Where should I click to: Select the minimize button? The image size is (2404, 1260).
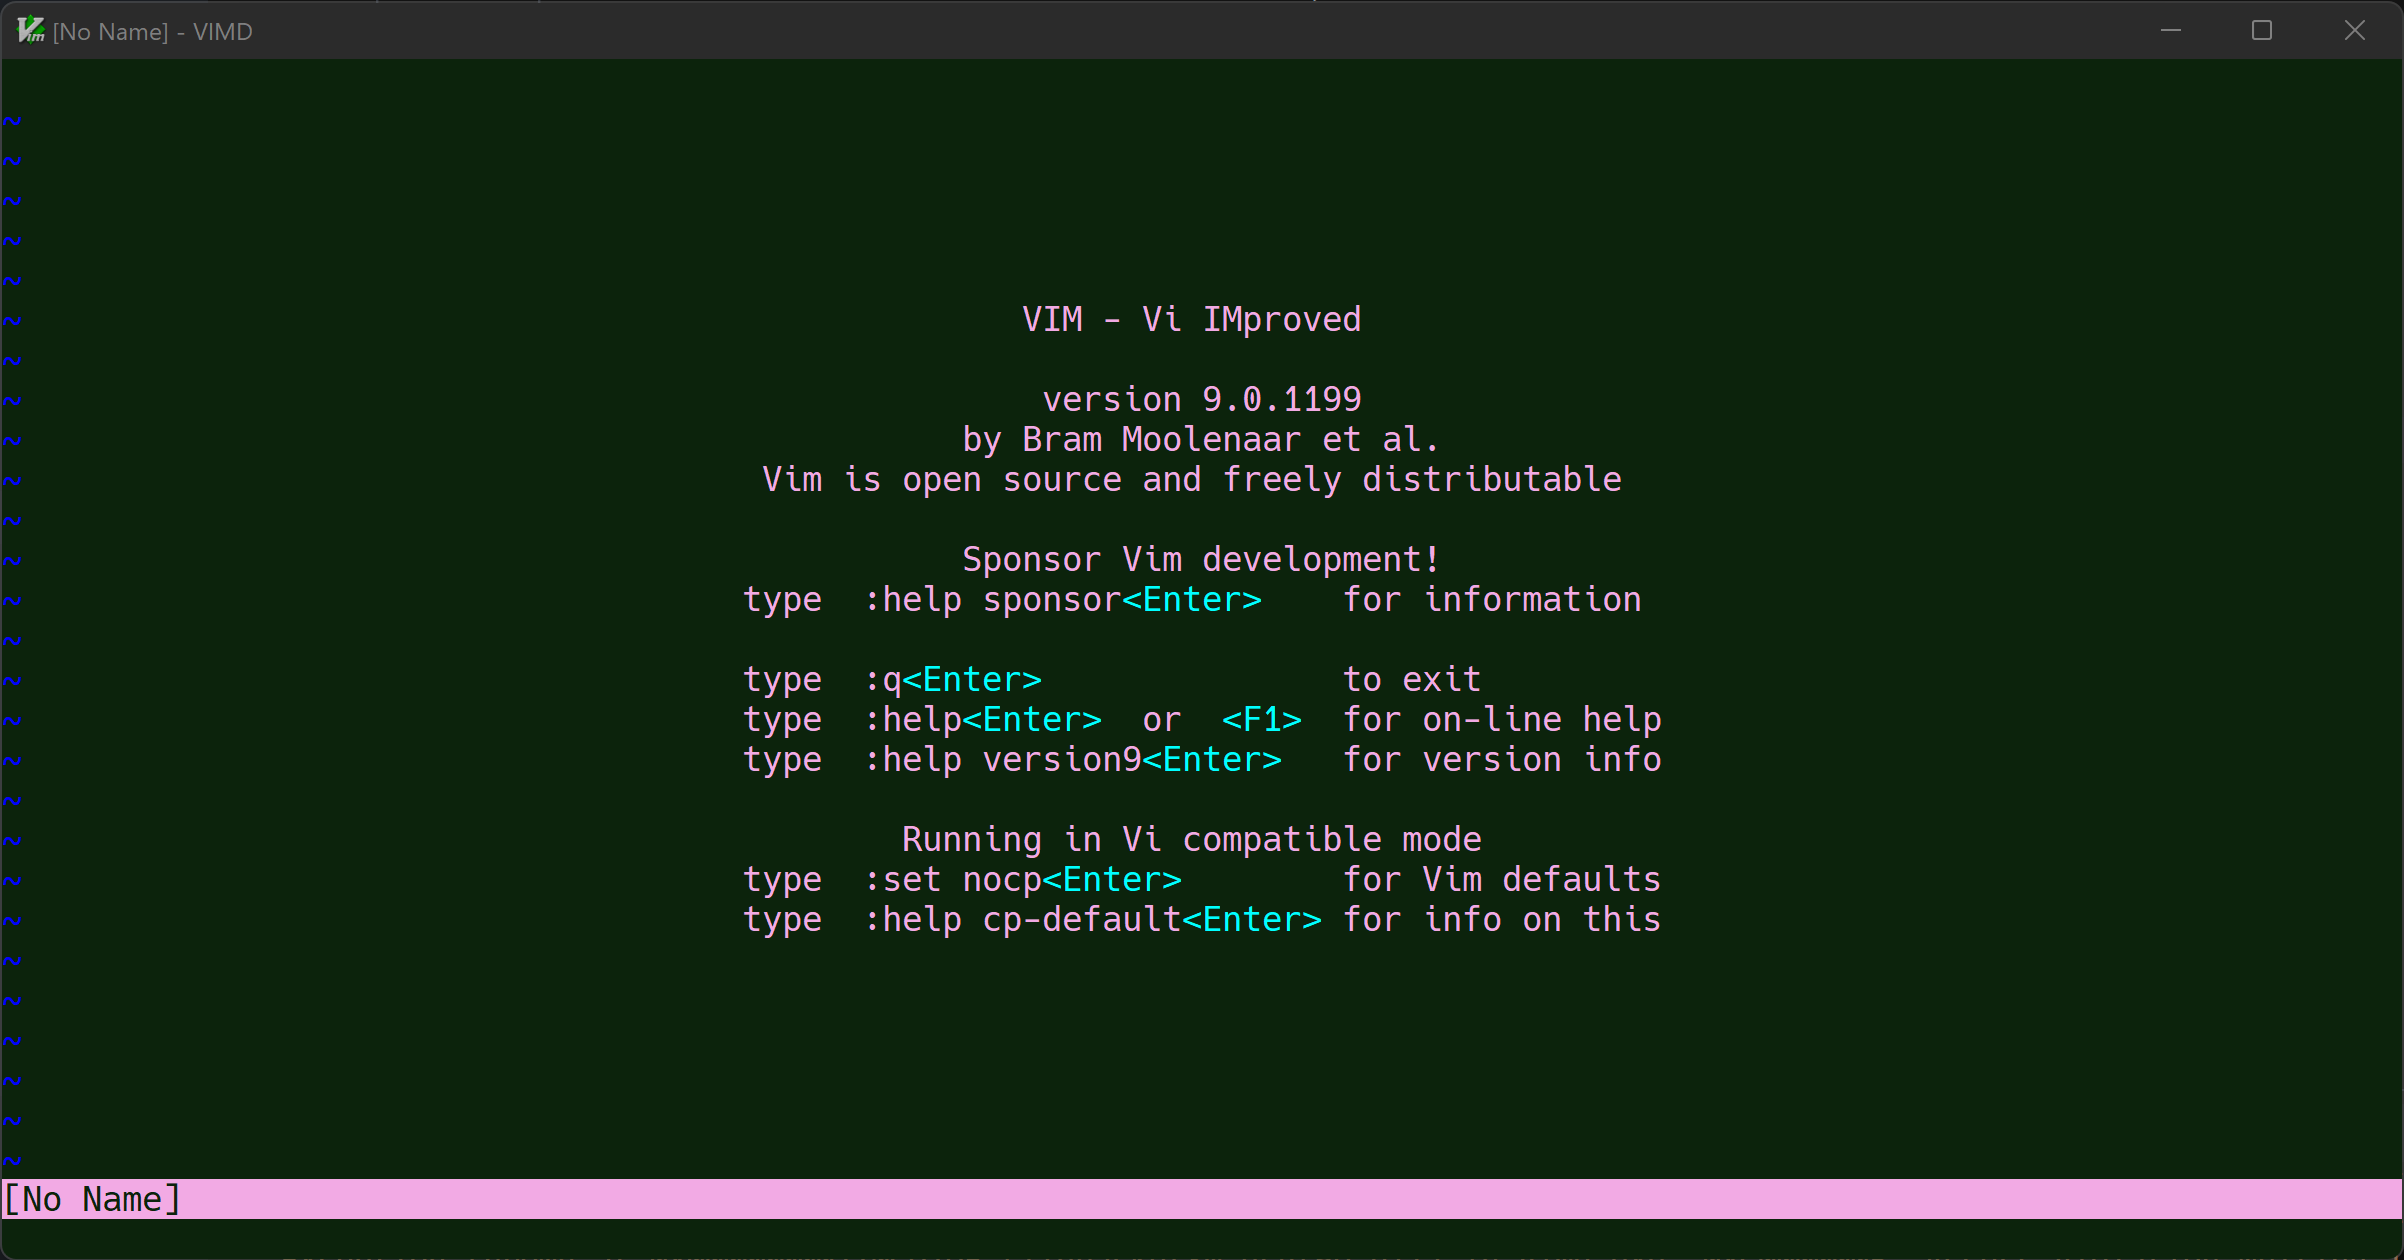(x=2170, y=30)
